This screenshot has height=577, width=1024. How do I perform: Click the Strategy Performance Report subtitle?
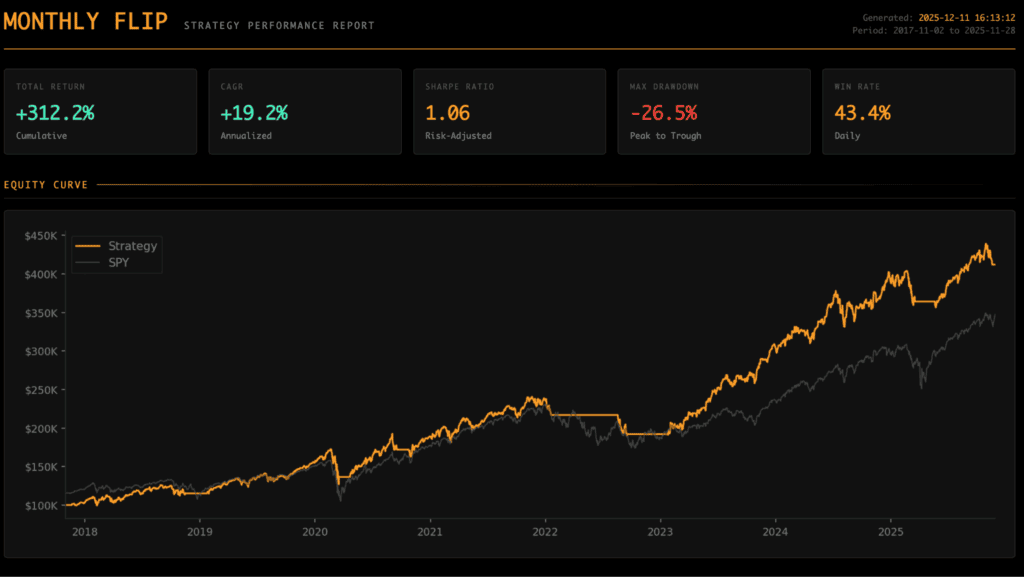point(279,25)
